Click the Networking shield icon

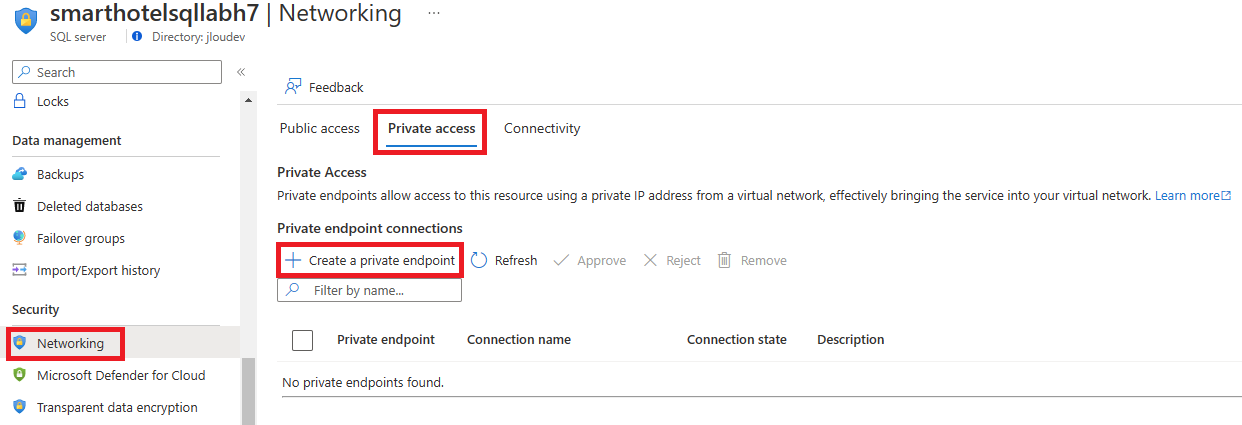tap(19, 343)
